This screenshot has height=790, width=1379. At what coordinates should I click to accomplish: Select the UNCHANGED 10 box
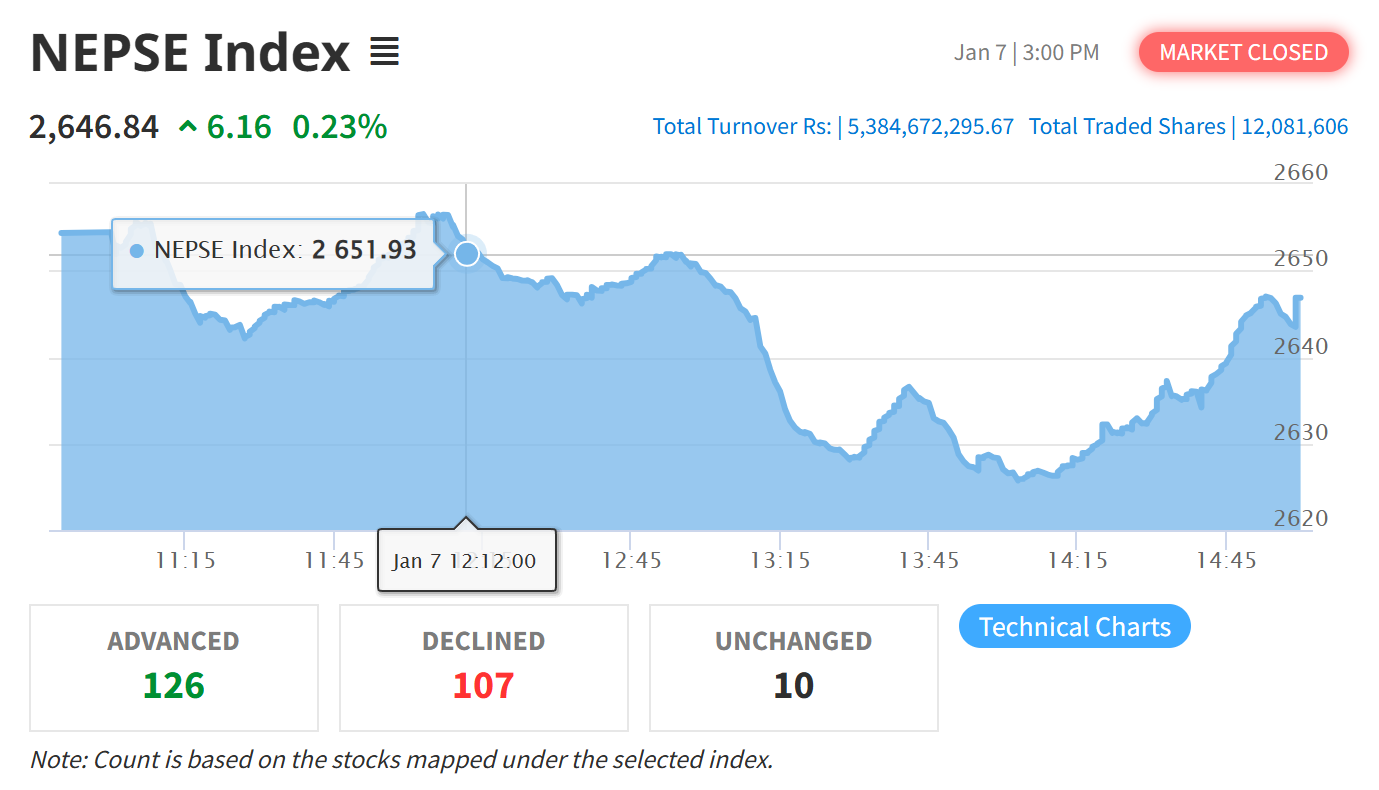(794, 667)
